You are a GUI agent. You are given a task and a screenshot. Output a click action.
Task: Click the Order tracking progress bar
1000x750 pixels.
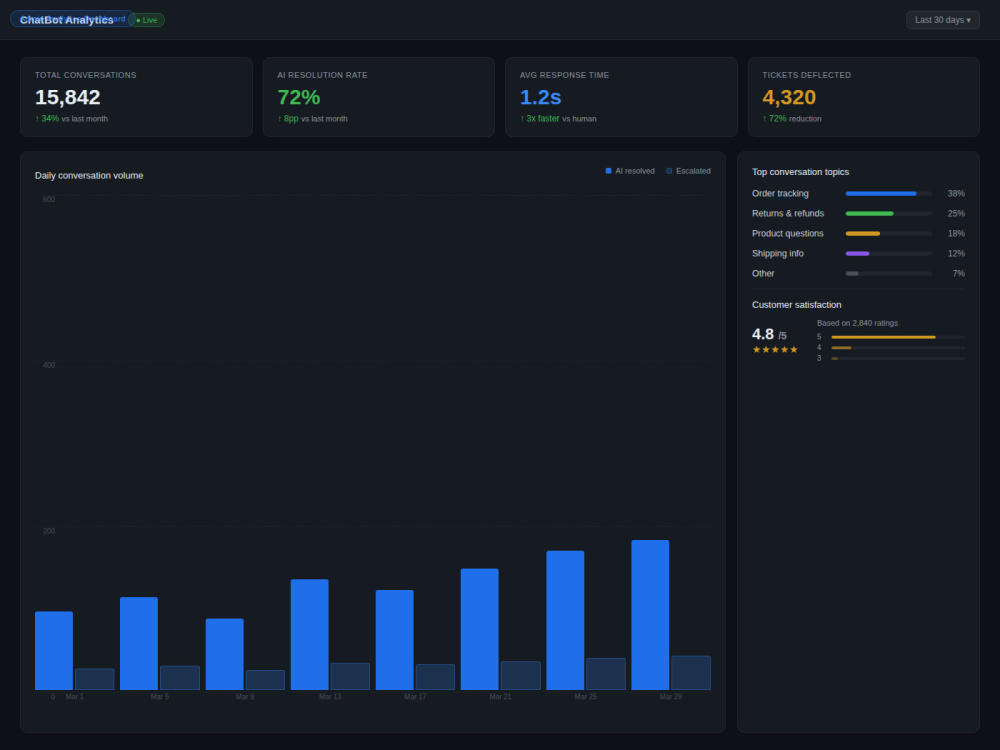click(x=888, y=193)
